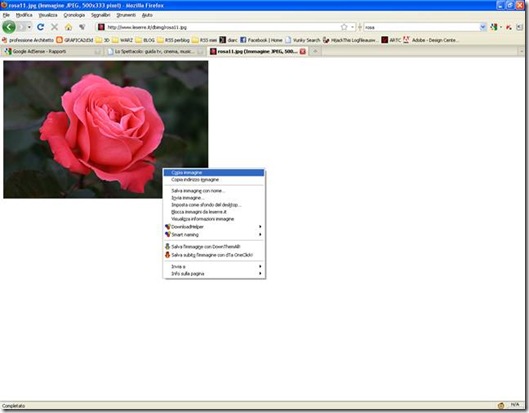The height and width of the screenshot is (413, 529).
Task: Expand the 'Smart naming' submenu
Action: tap(214, 235)
